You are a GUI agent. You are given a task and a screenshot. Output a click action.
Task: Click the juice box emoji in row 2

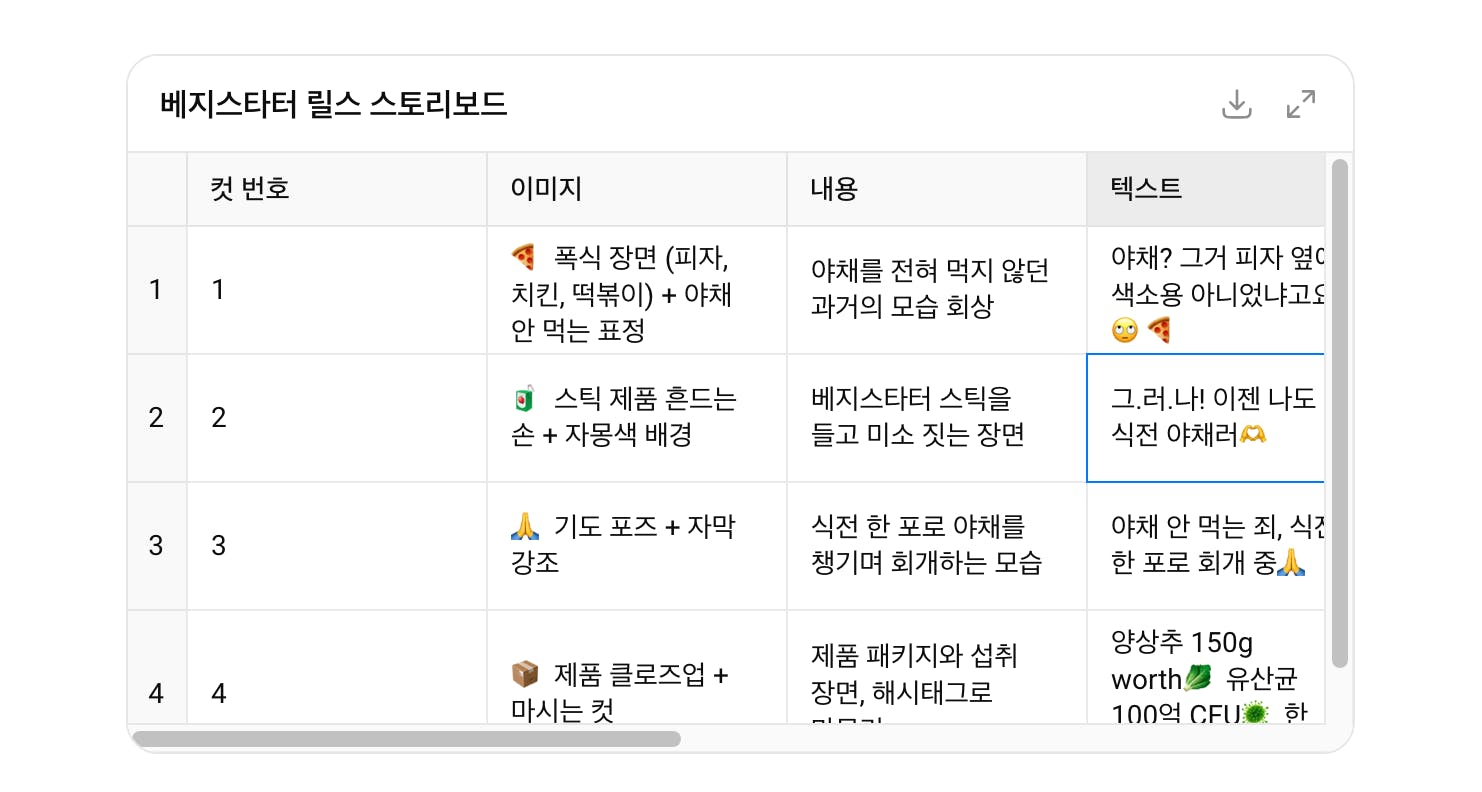point(524,400)
